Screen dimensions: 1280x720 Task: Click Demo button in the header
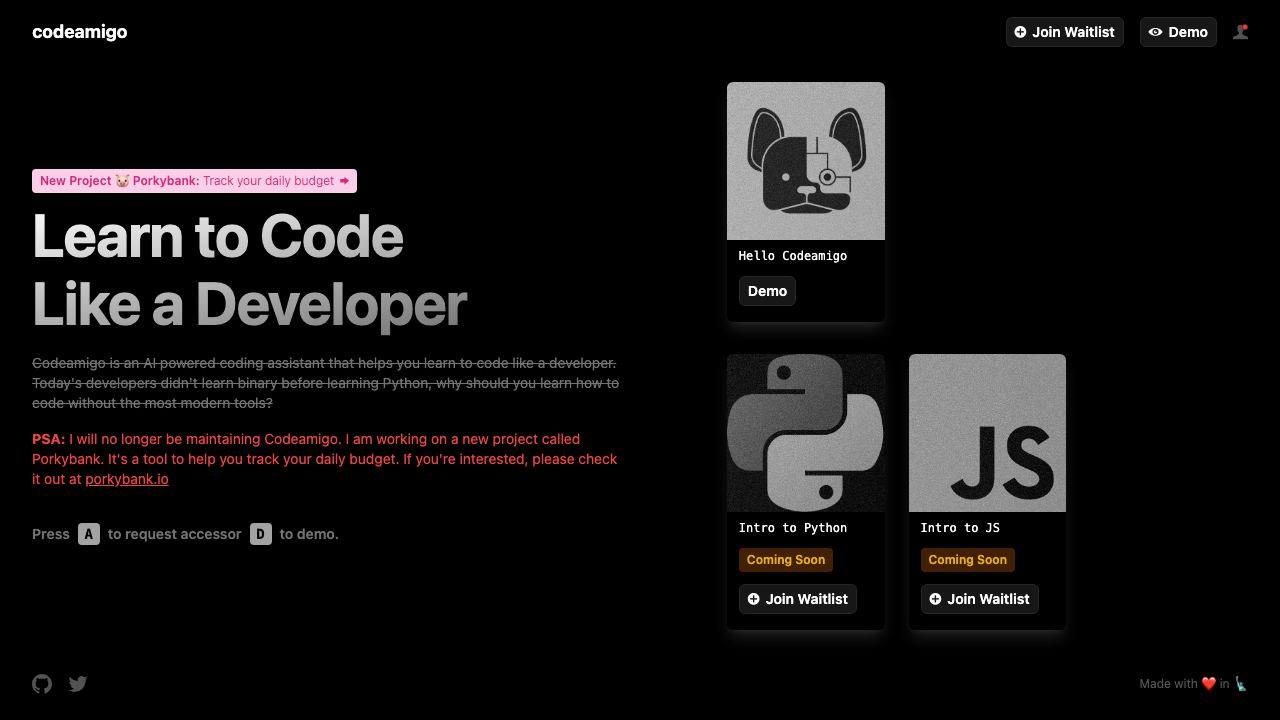tap(1178, 32)
